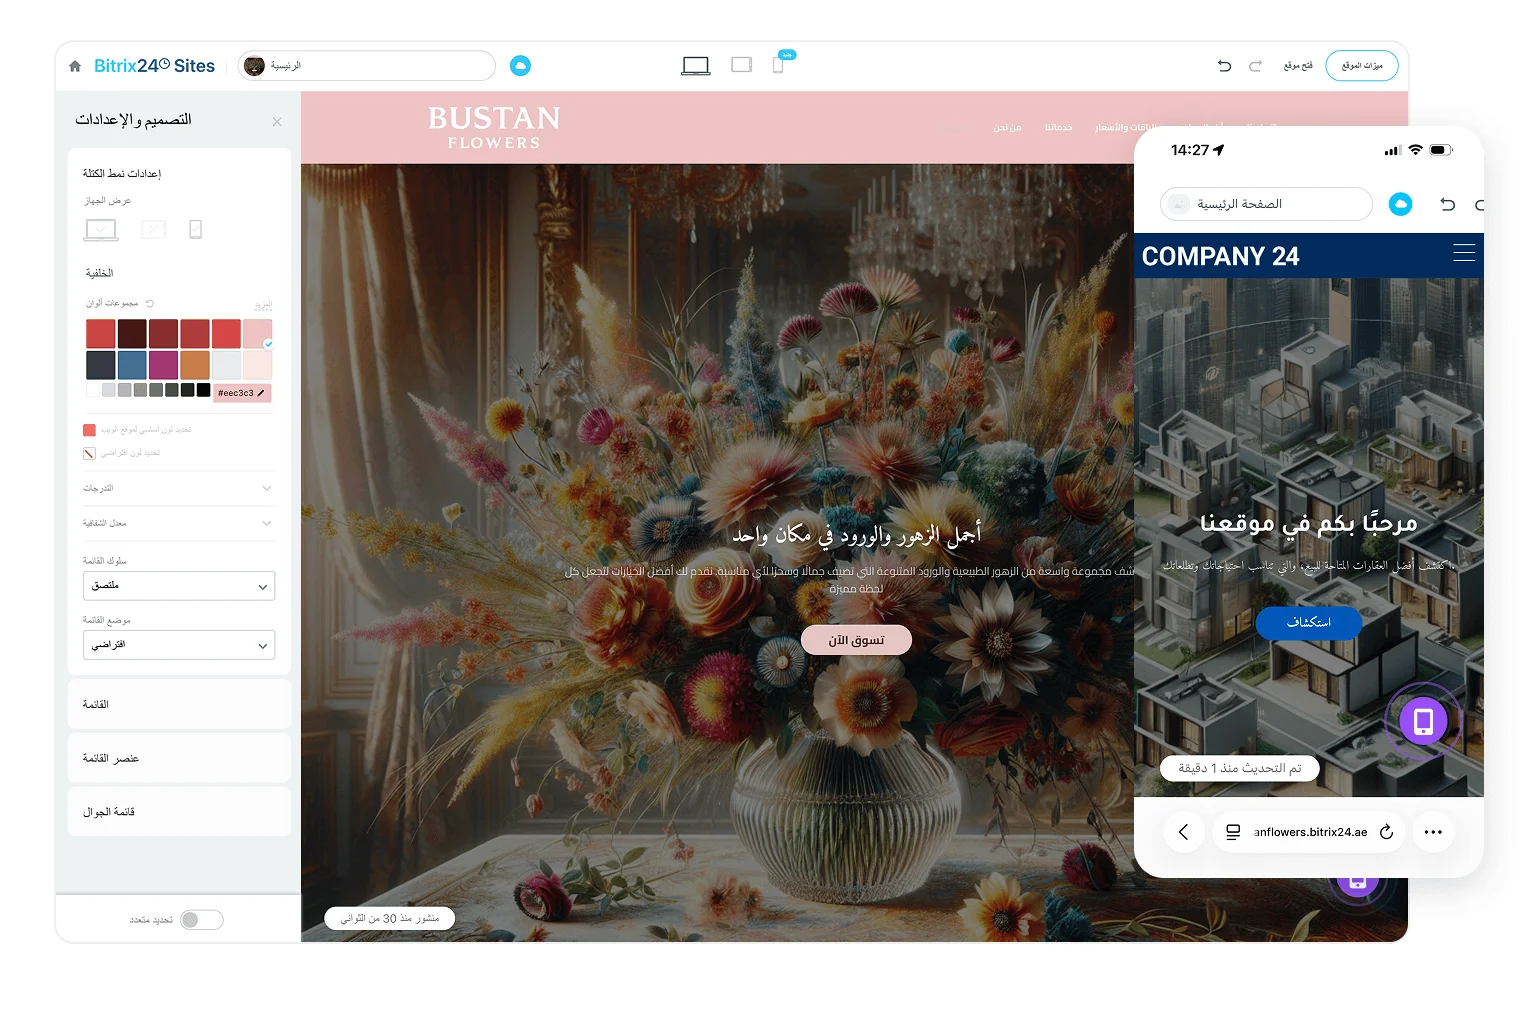Click the reload icon in mobile address bar
1524x1014 pixels.
pos(1386,832)
